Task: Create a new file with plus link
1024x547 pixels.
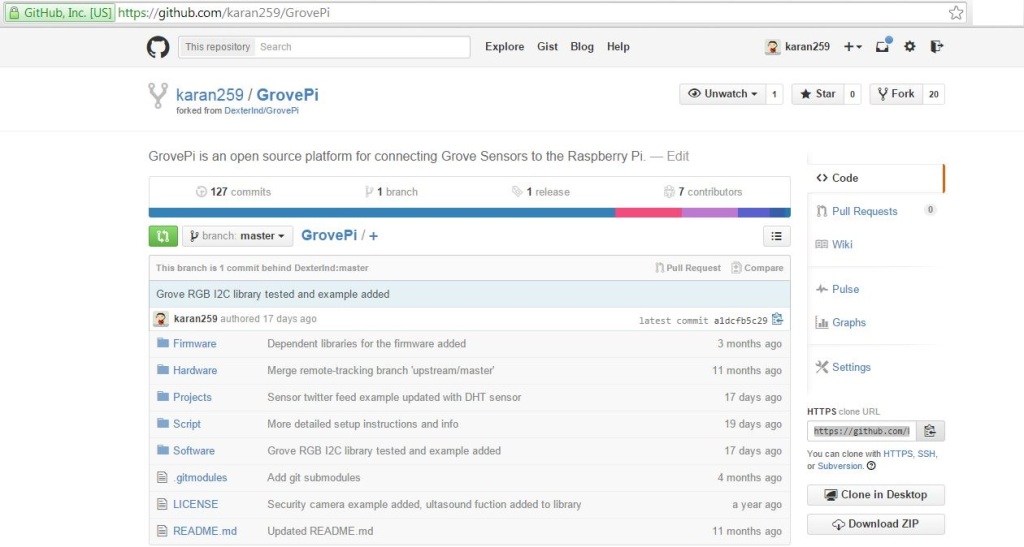Action: click(373, 236)
